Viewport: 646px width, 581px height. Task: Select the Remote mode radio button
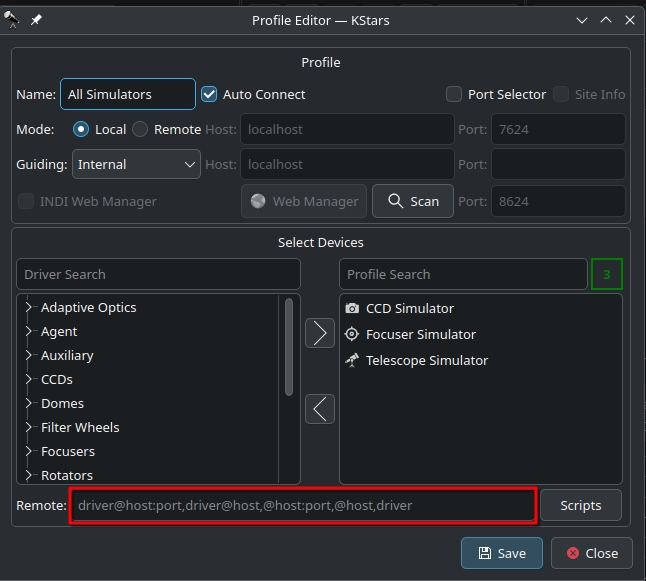[x=140, y=129]
